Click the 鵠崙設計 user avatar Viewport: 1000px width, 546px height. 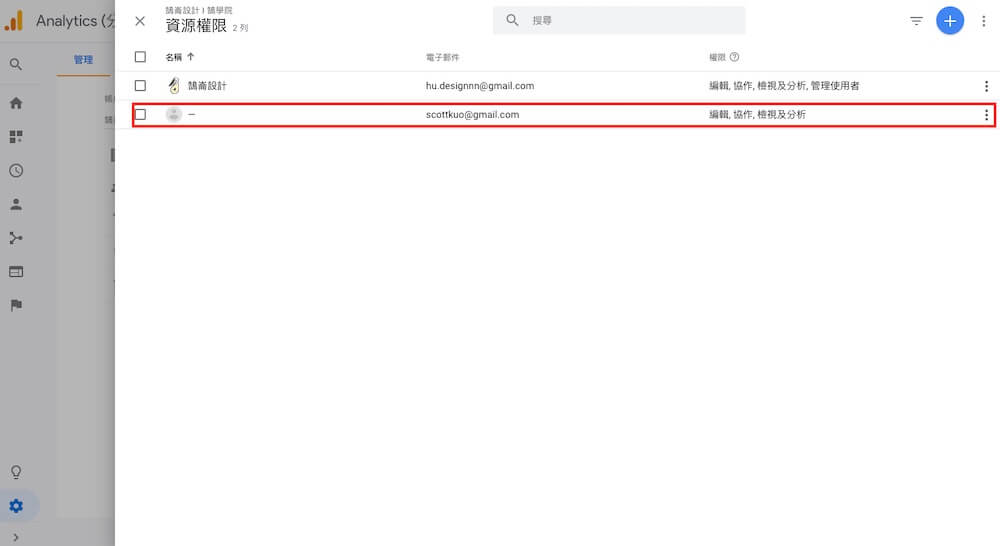pyautogui.click(x=173, y=85)
